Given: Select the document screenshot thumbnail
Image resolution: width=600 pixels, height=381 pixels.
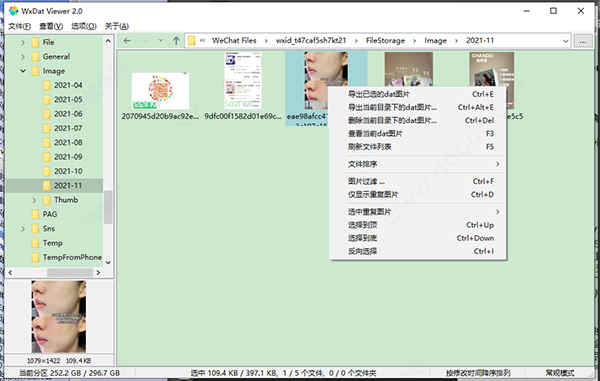Looking at the screenshot, I should pyautogui.click(x=243, y=81).
